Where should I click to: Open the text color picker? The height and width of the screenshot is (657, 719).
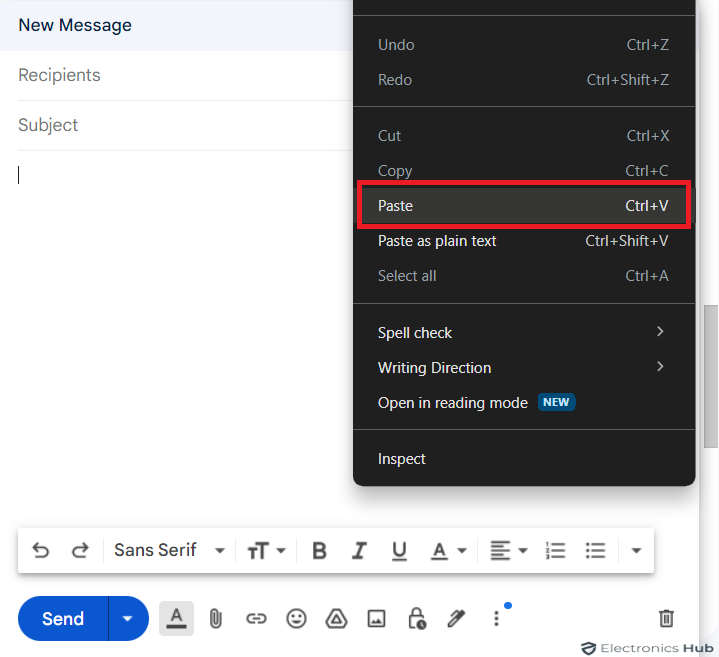[448, 550]
